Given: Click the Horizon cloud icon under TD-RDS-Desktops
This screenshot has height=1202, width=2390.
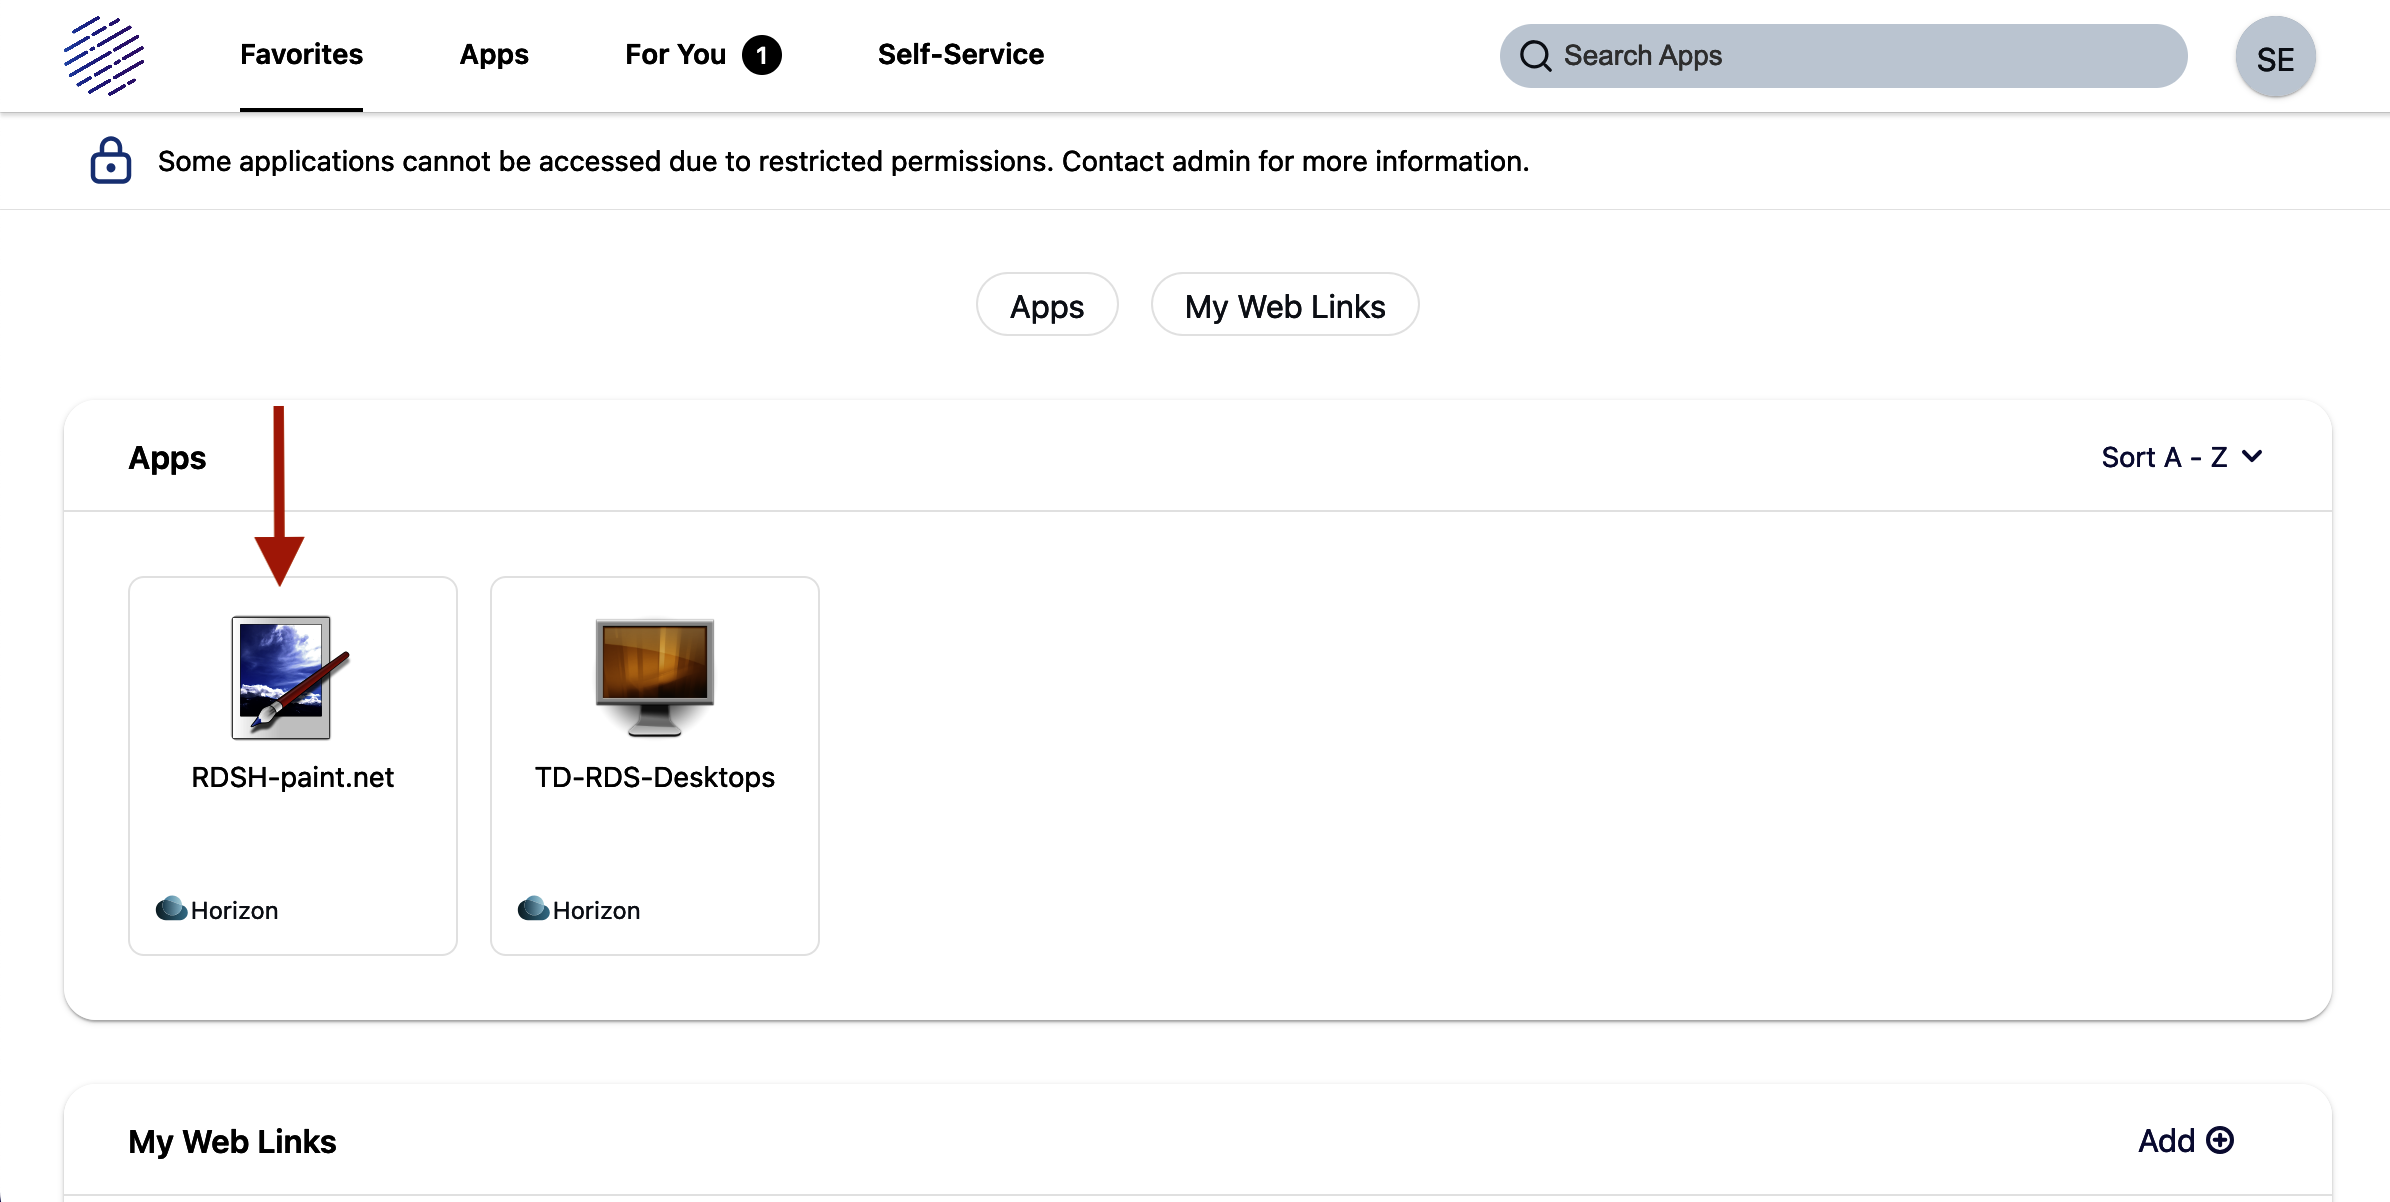Looking at the screenshot, I should coord(533,909).
